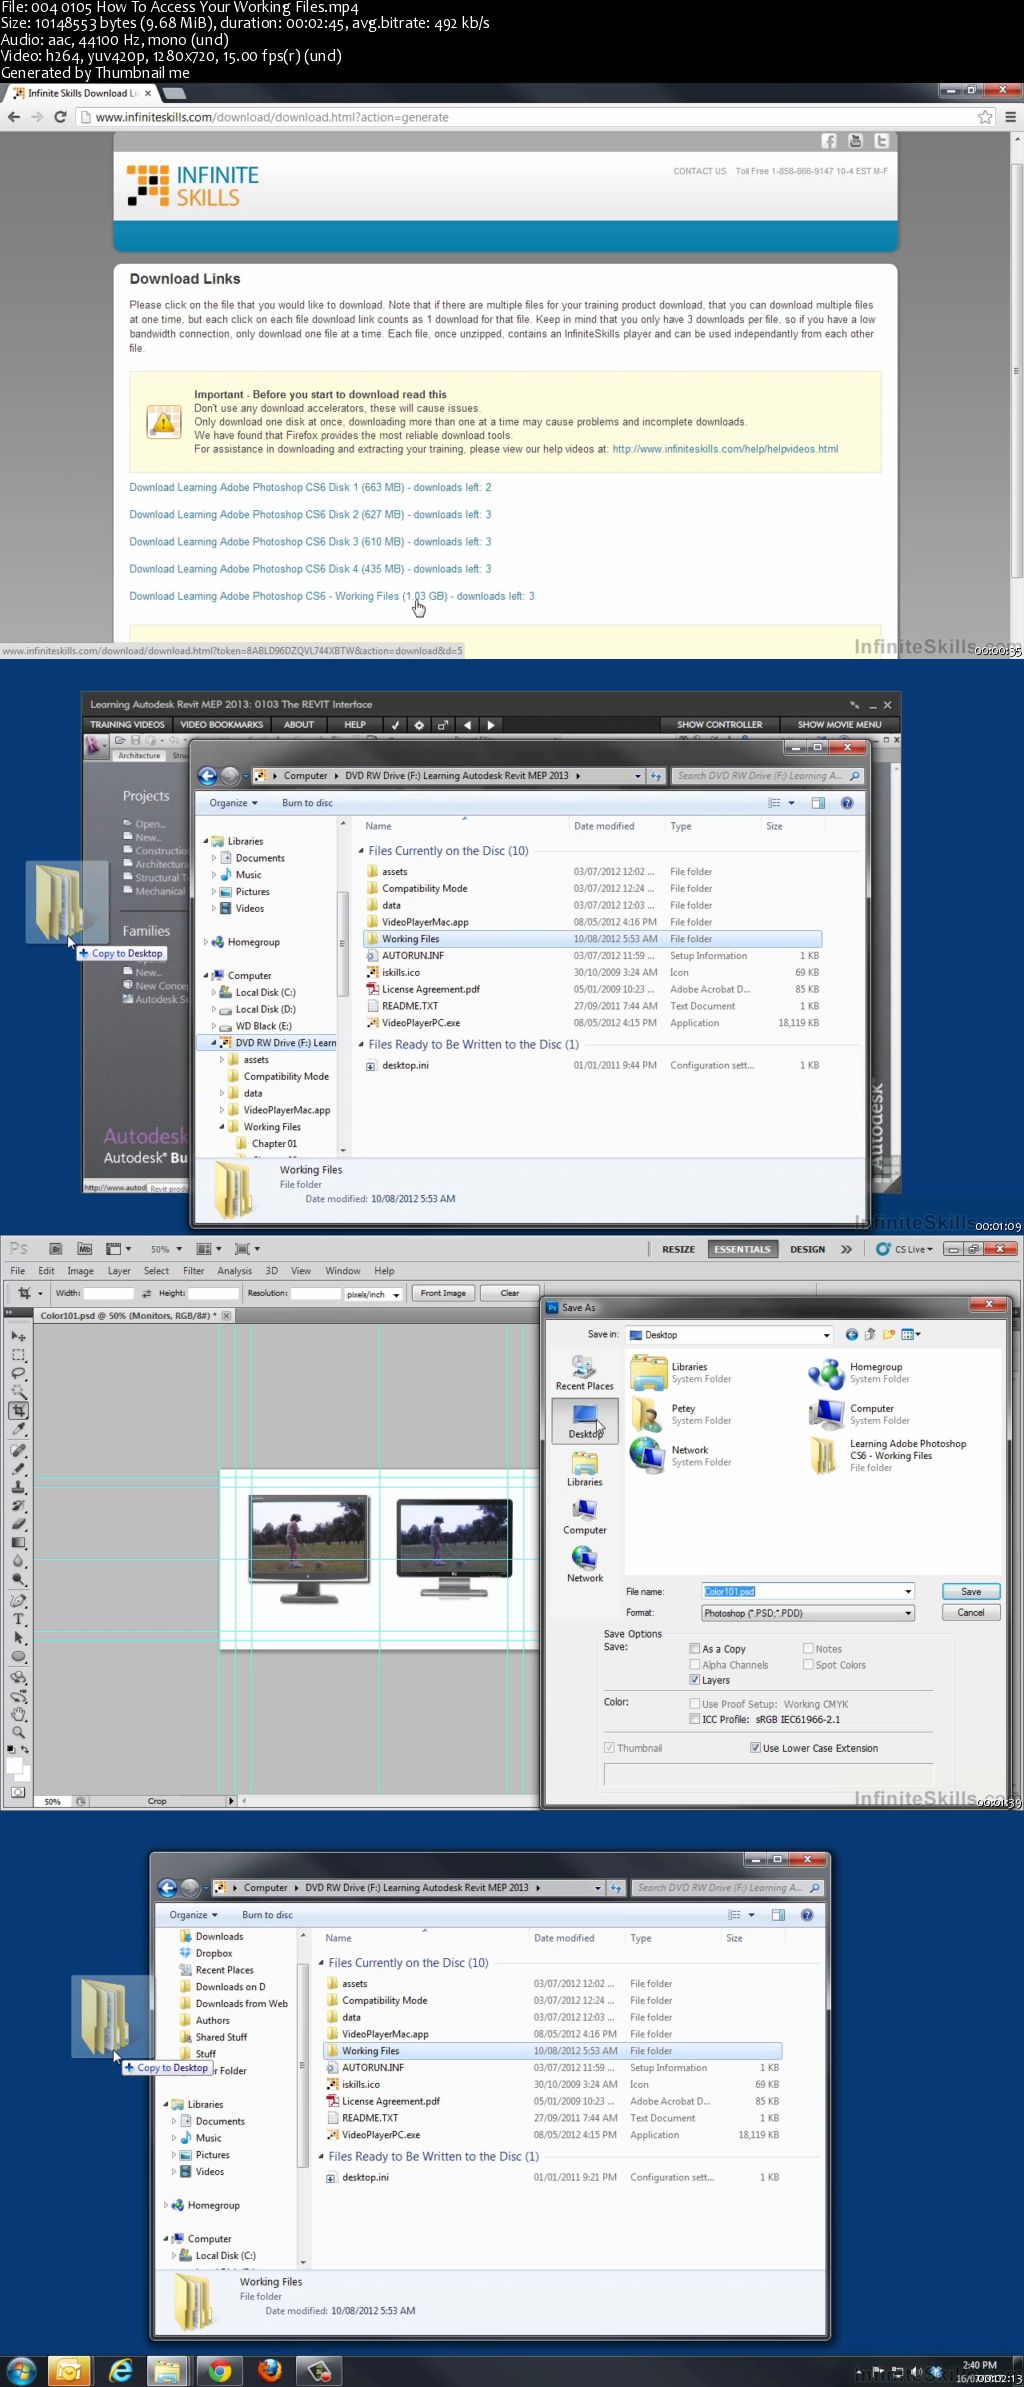This screenshot has height=2387, width=1024.
Task: Open TRAINING VIDEOS in the Revit player
Action: point(127,724)
